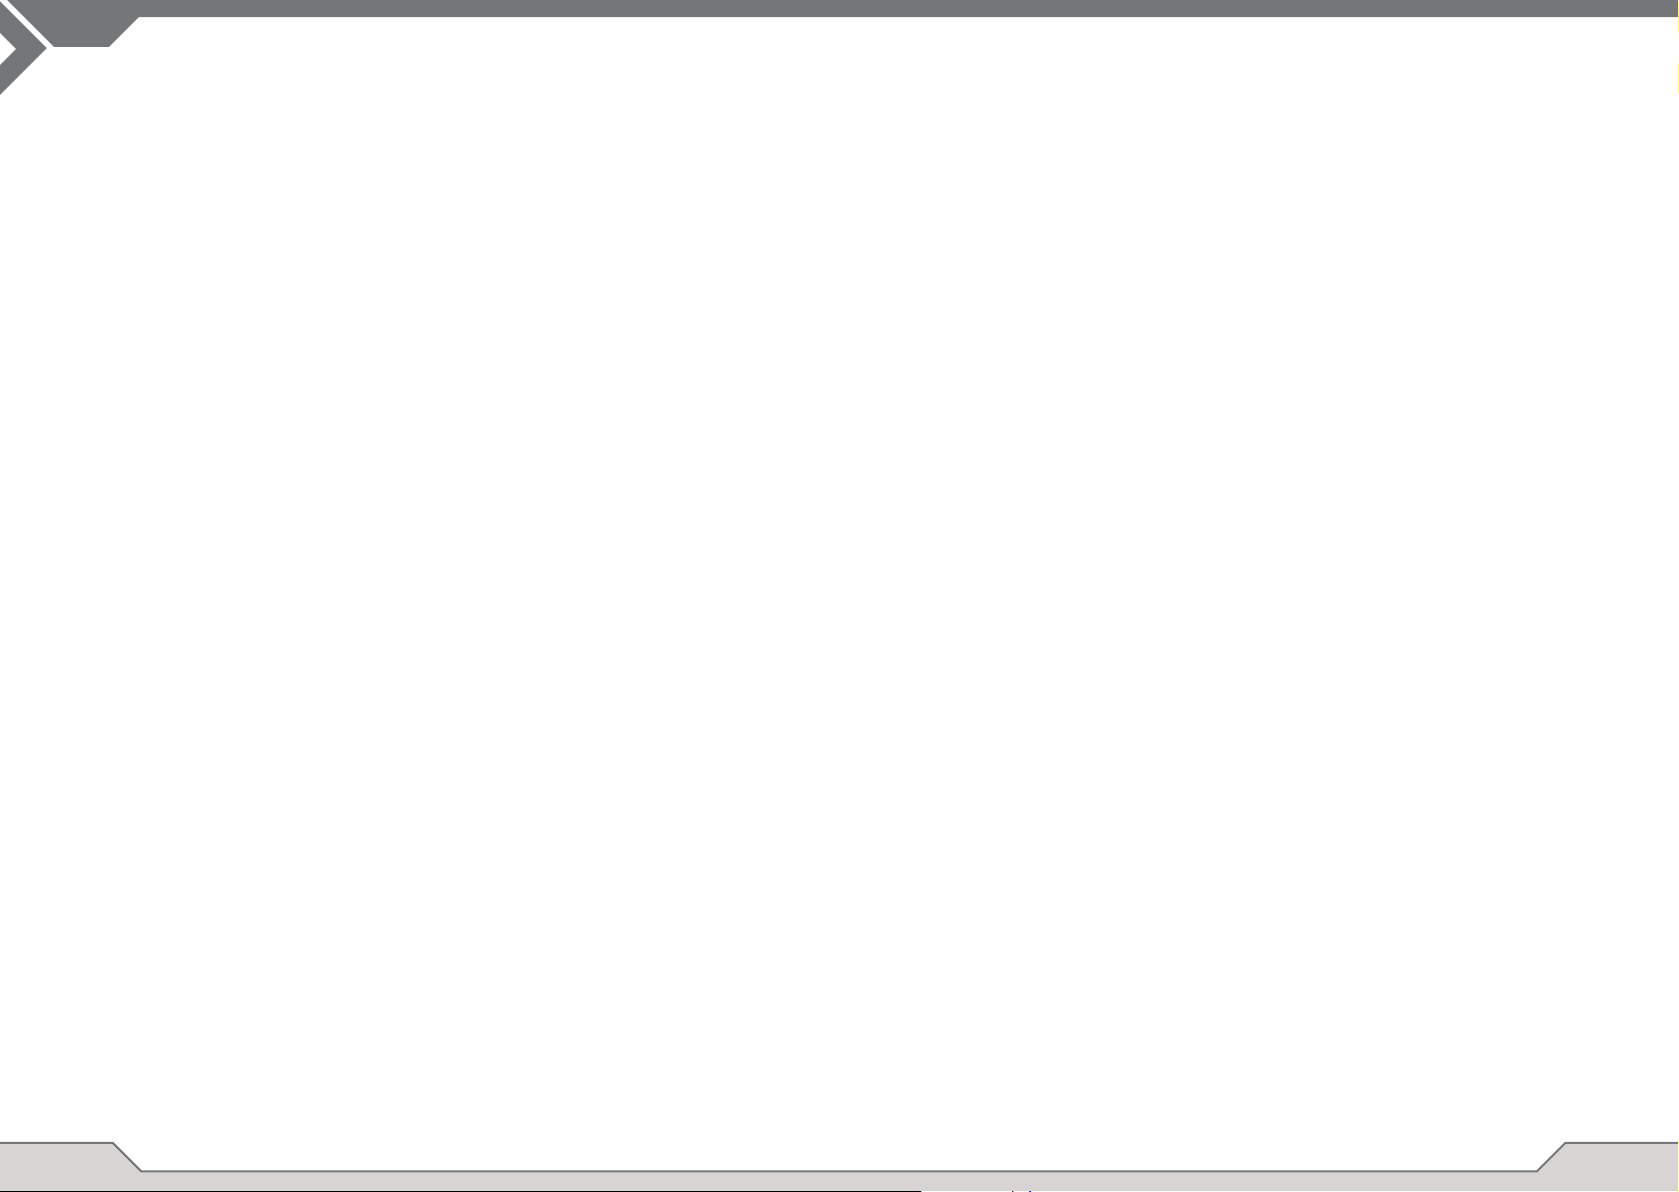
Task: Click the lower yellow sliver at right edge
Action: tap(1676, 79)
